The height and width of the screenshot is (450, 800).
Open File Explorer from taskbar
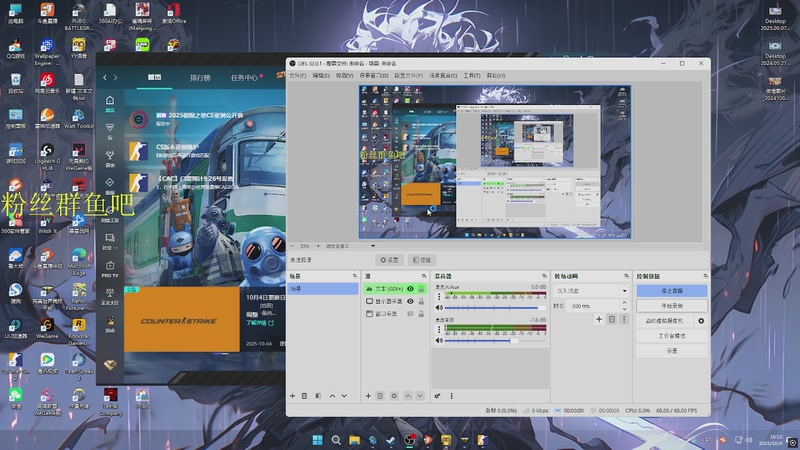[x=354, y=440]
